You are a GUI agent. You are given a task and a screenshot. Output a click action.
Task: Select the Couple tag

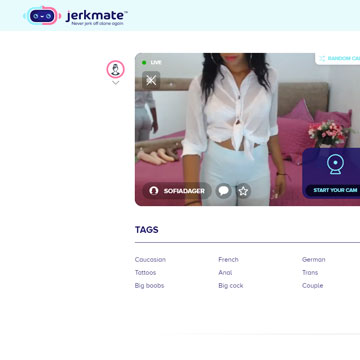[x=313, y=286]
